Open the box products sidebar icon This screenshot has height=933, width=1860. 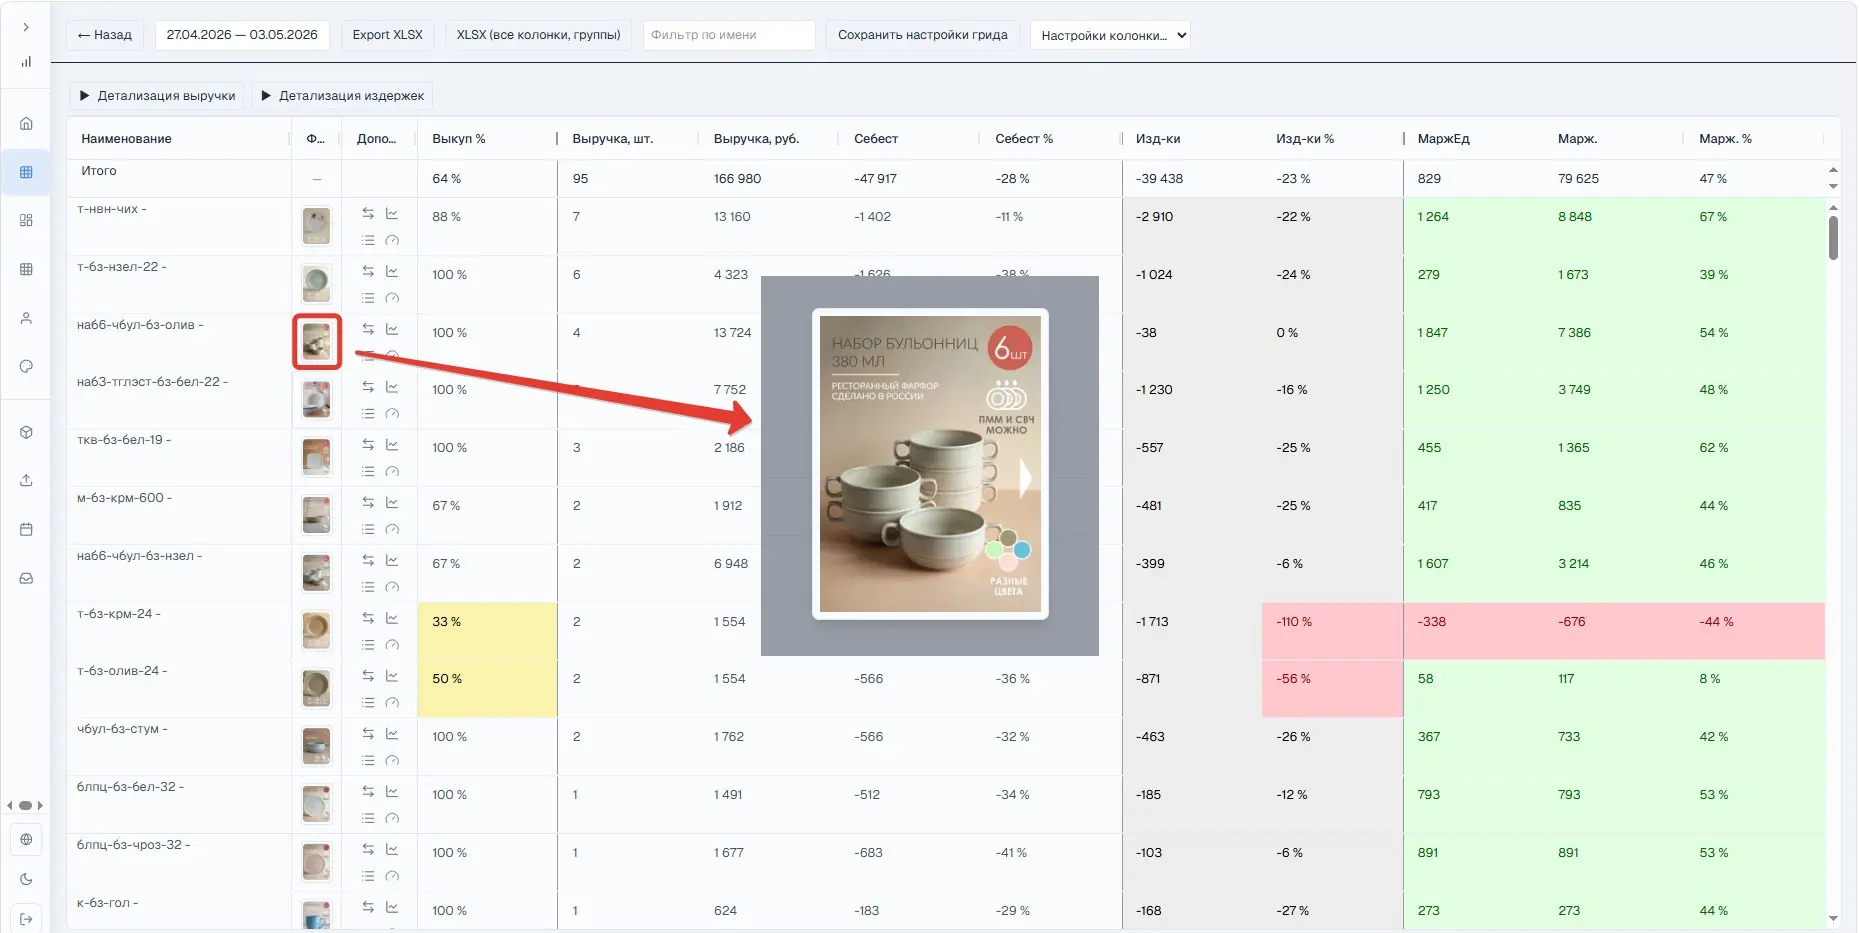(26, 432)
